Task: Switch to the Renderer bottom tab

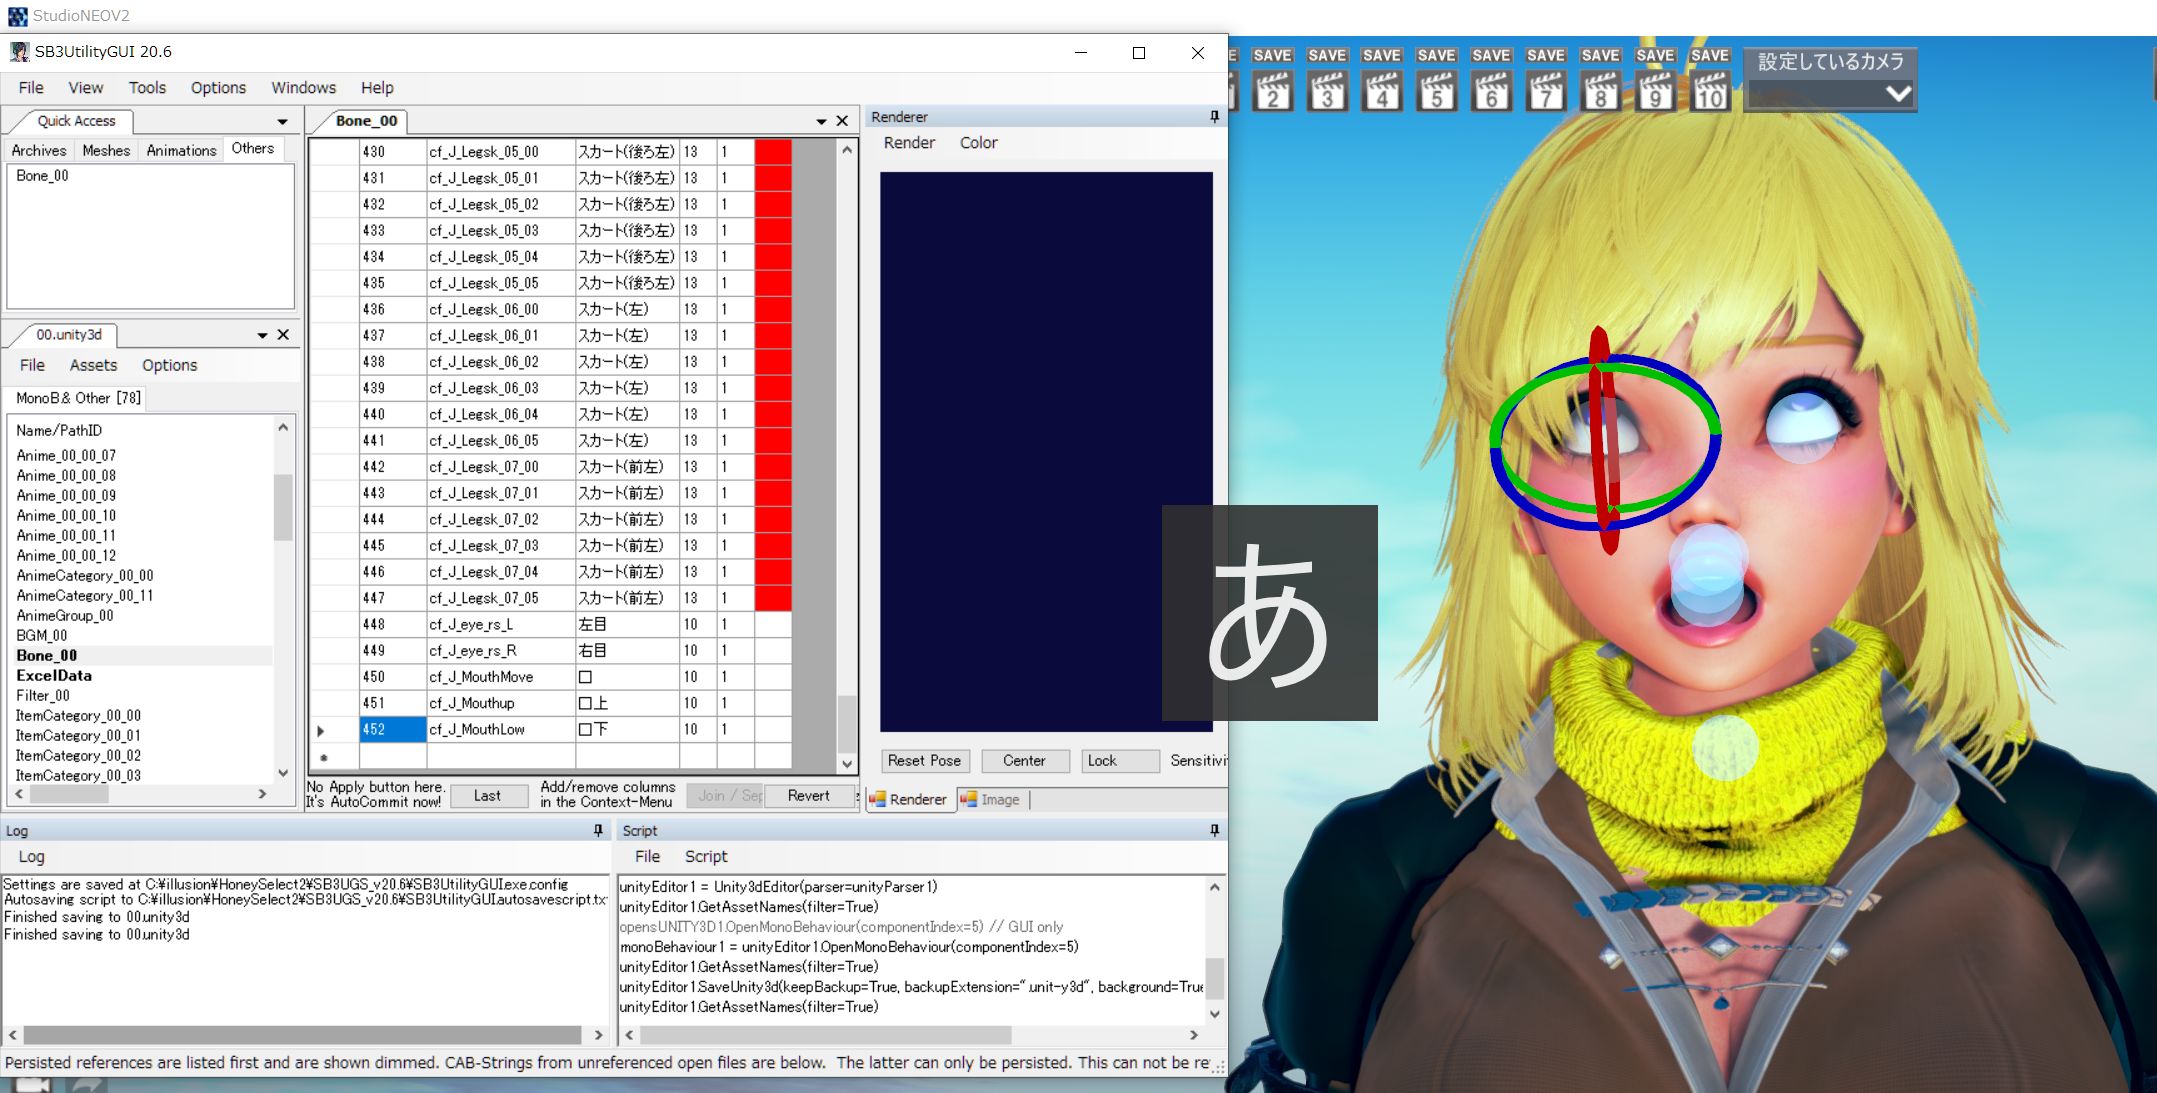Action: coord(909,800)
